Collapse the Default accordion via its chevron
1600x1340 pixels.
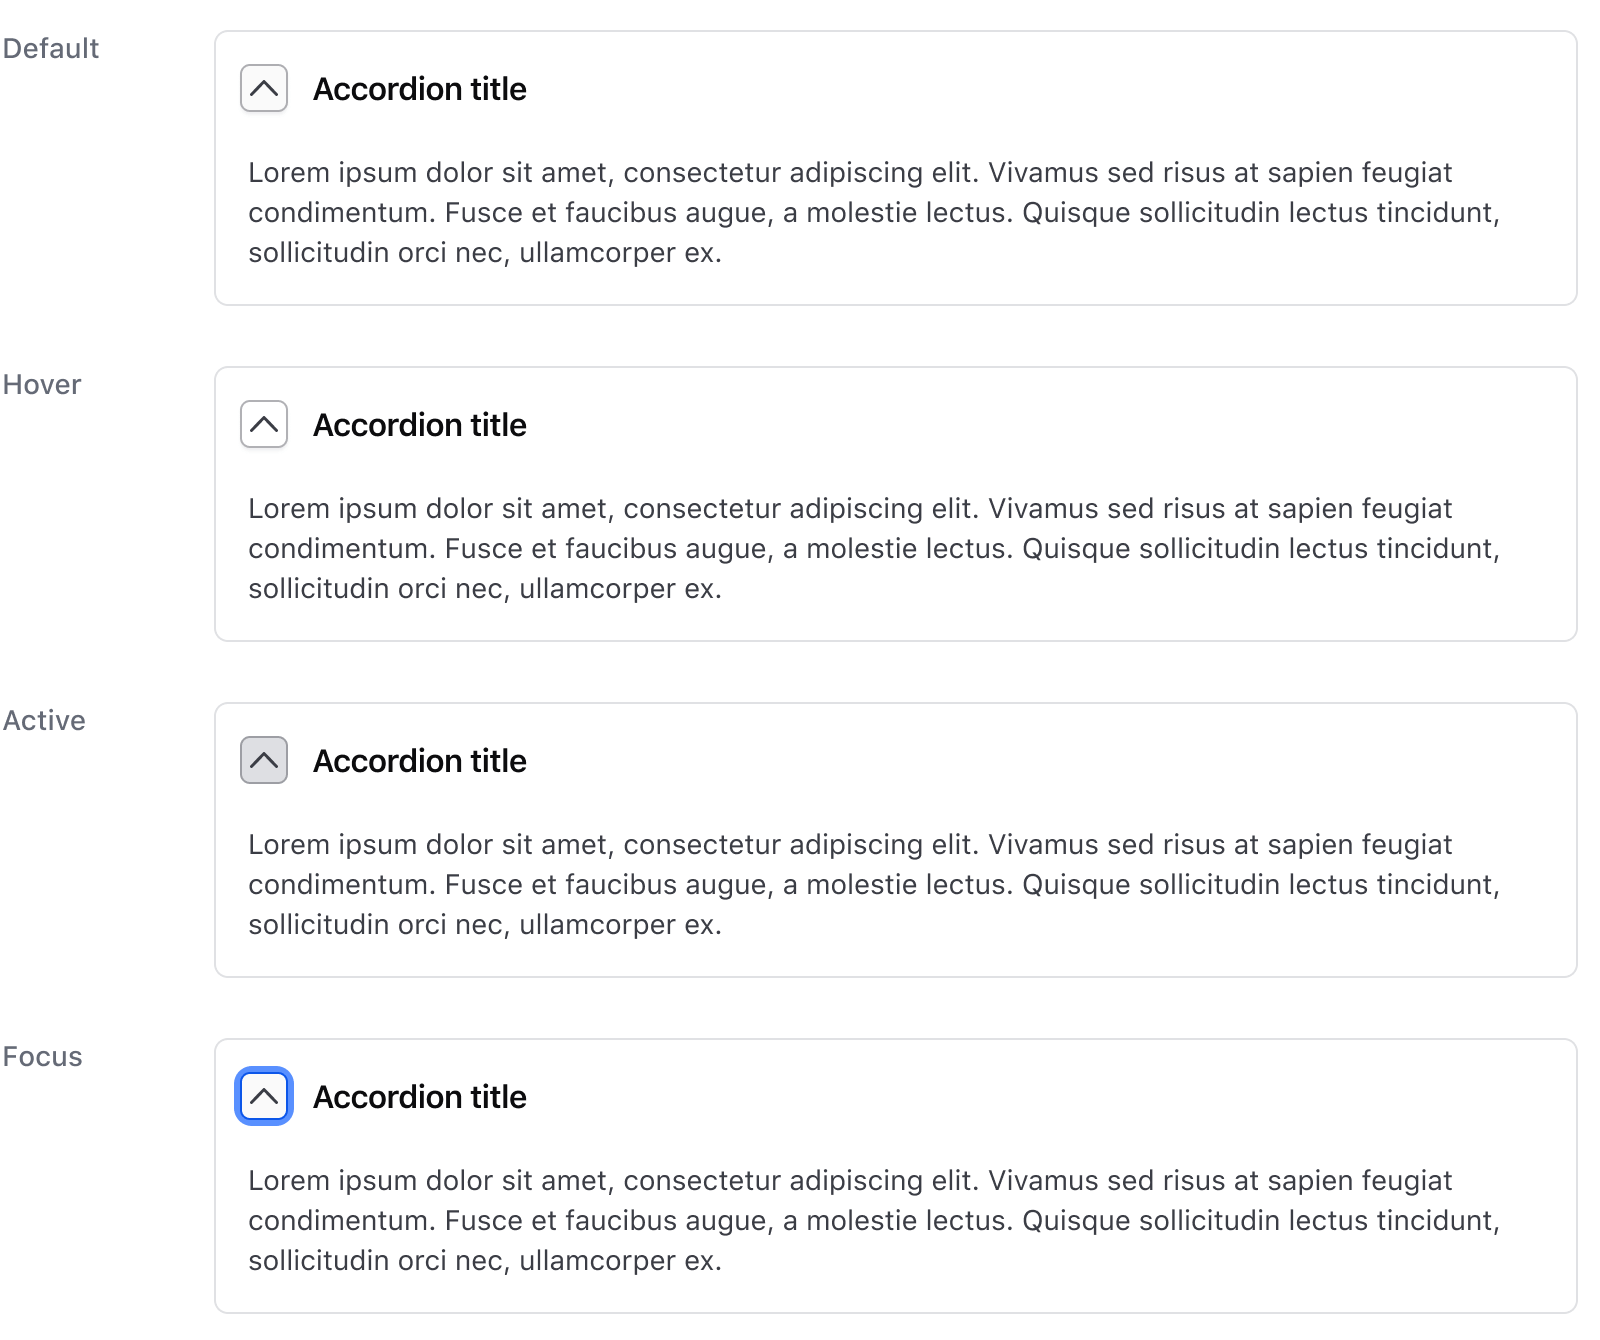(264, 89)
